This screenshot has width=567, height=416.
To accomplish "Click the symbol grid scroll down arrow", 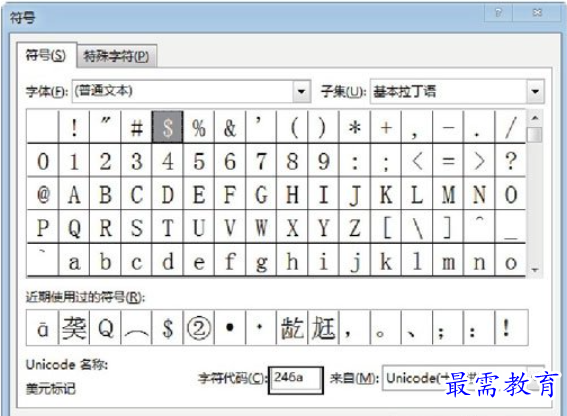I will (535, 270).
